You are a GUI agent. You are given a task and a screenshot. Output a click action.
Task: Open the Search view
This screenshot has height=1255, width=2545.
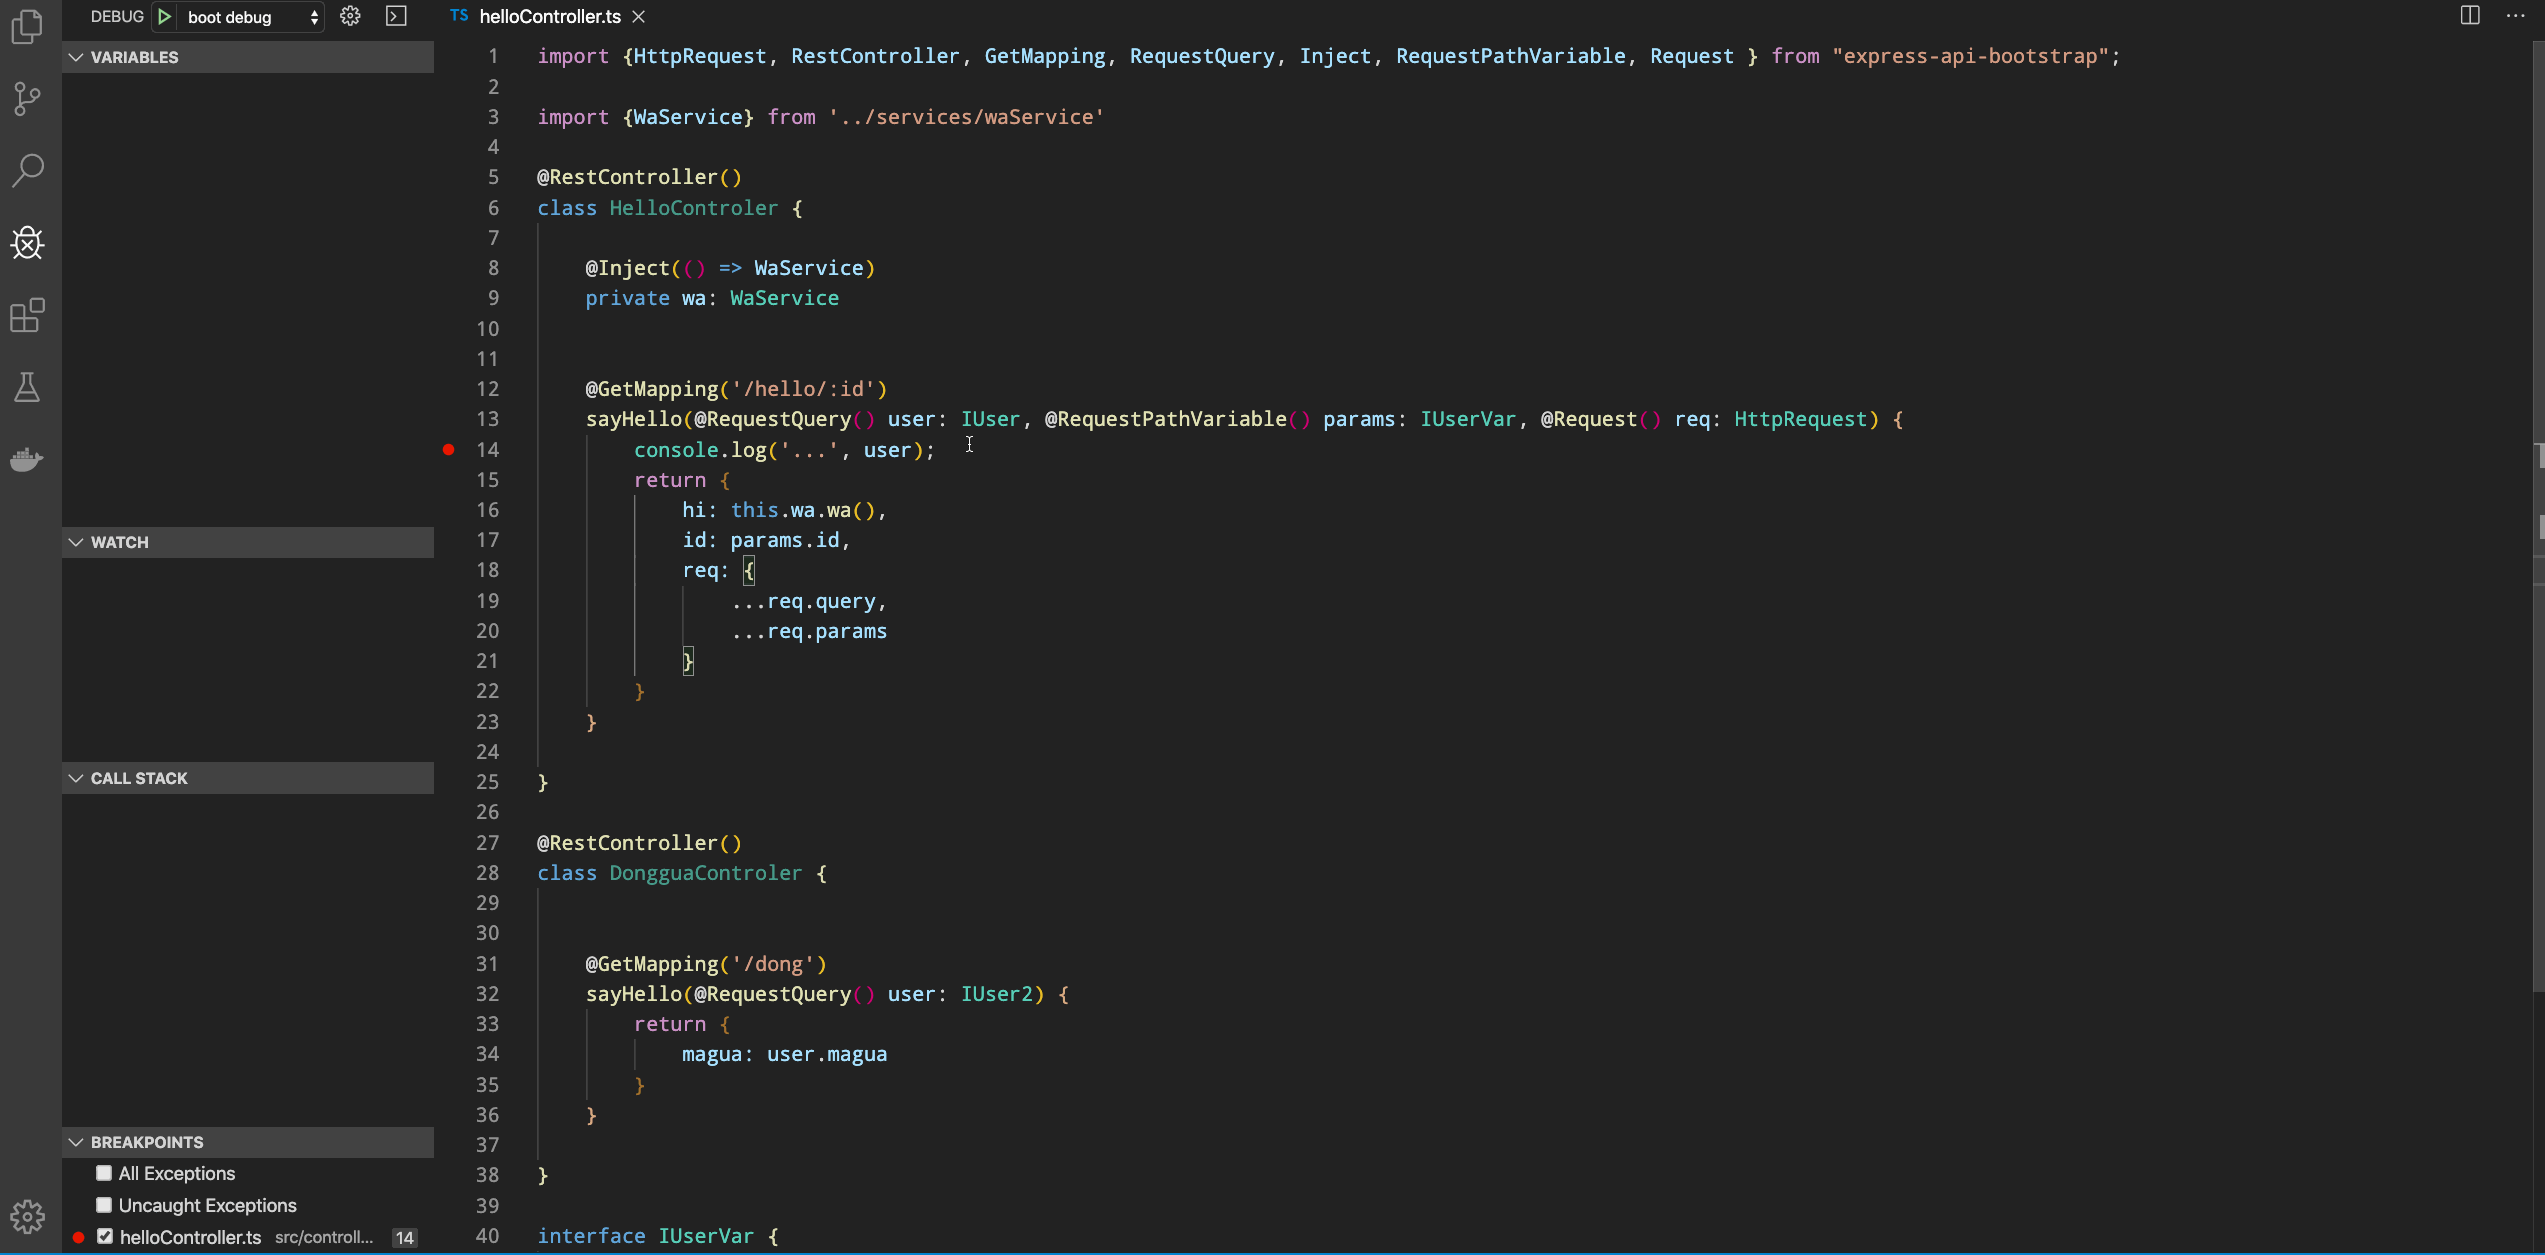pos(28,170)
